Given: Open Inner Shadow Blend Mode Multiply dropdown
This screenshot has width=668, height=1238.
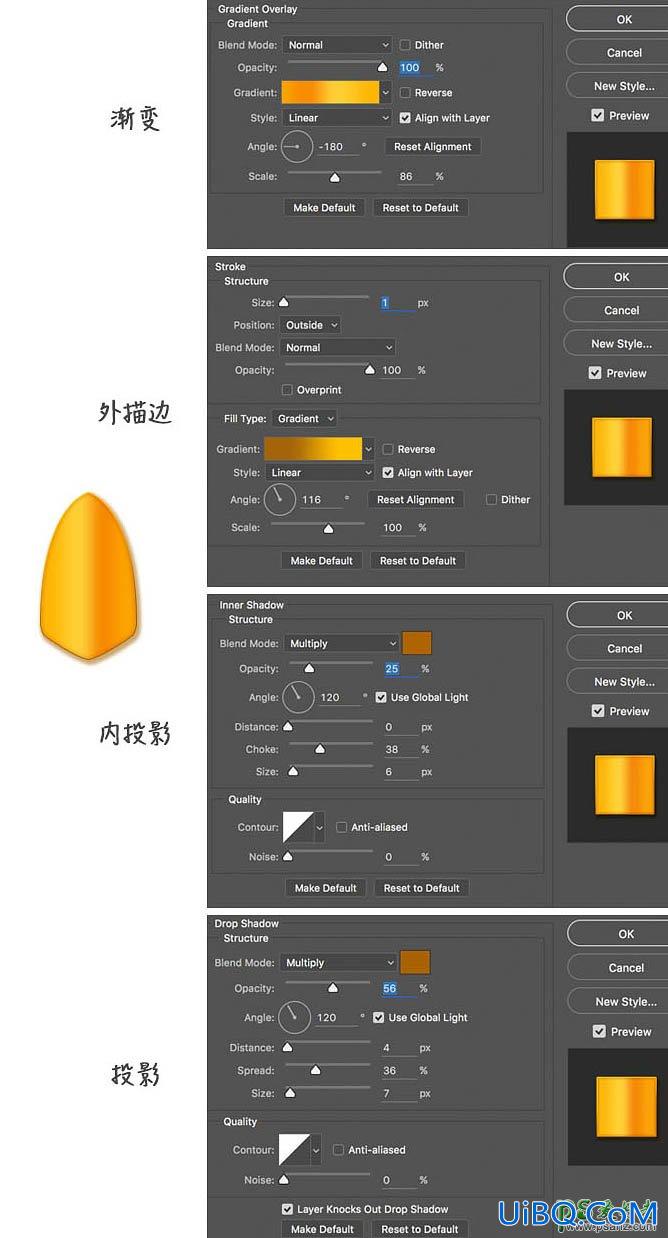Looking at the screenshot, I should 341,644.
